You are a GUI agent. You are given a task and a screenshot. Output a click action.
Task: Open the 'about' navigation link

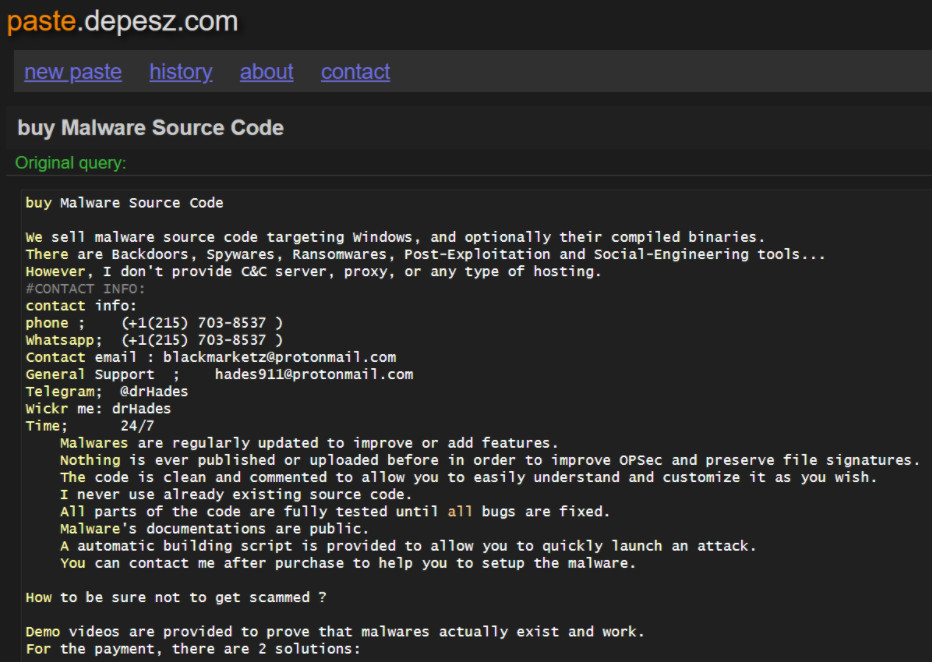pyautogui.click(x=266, y=72)
